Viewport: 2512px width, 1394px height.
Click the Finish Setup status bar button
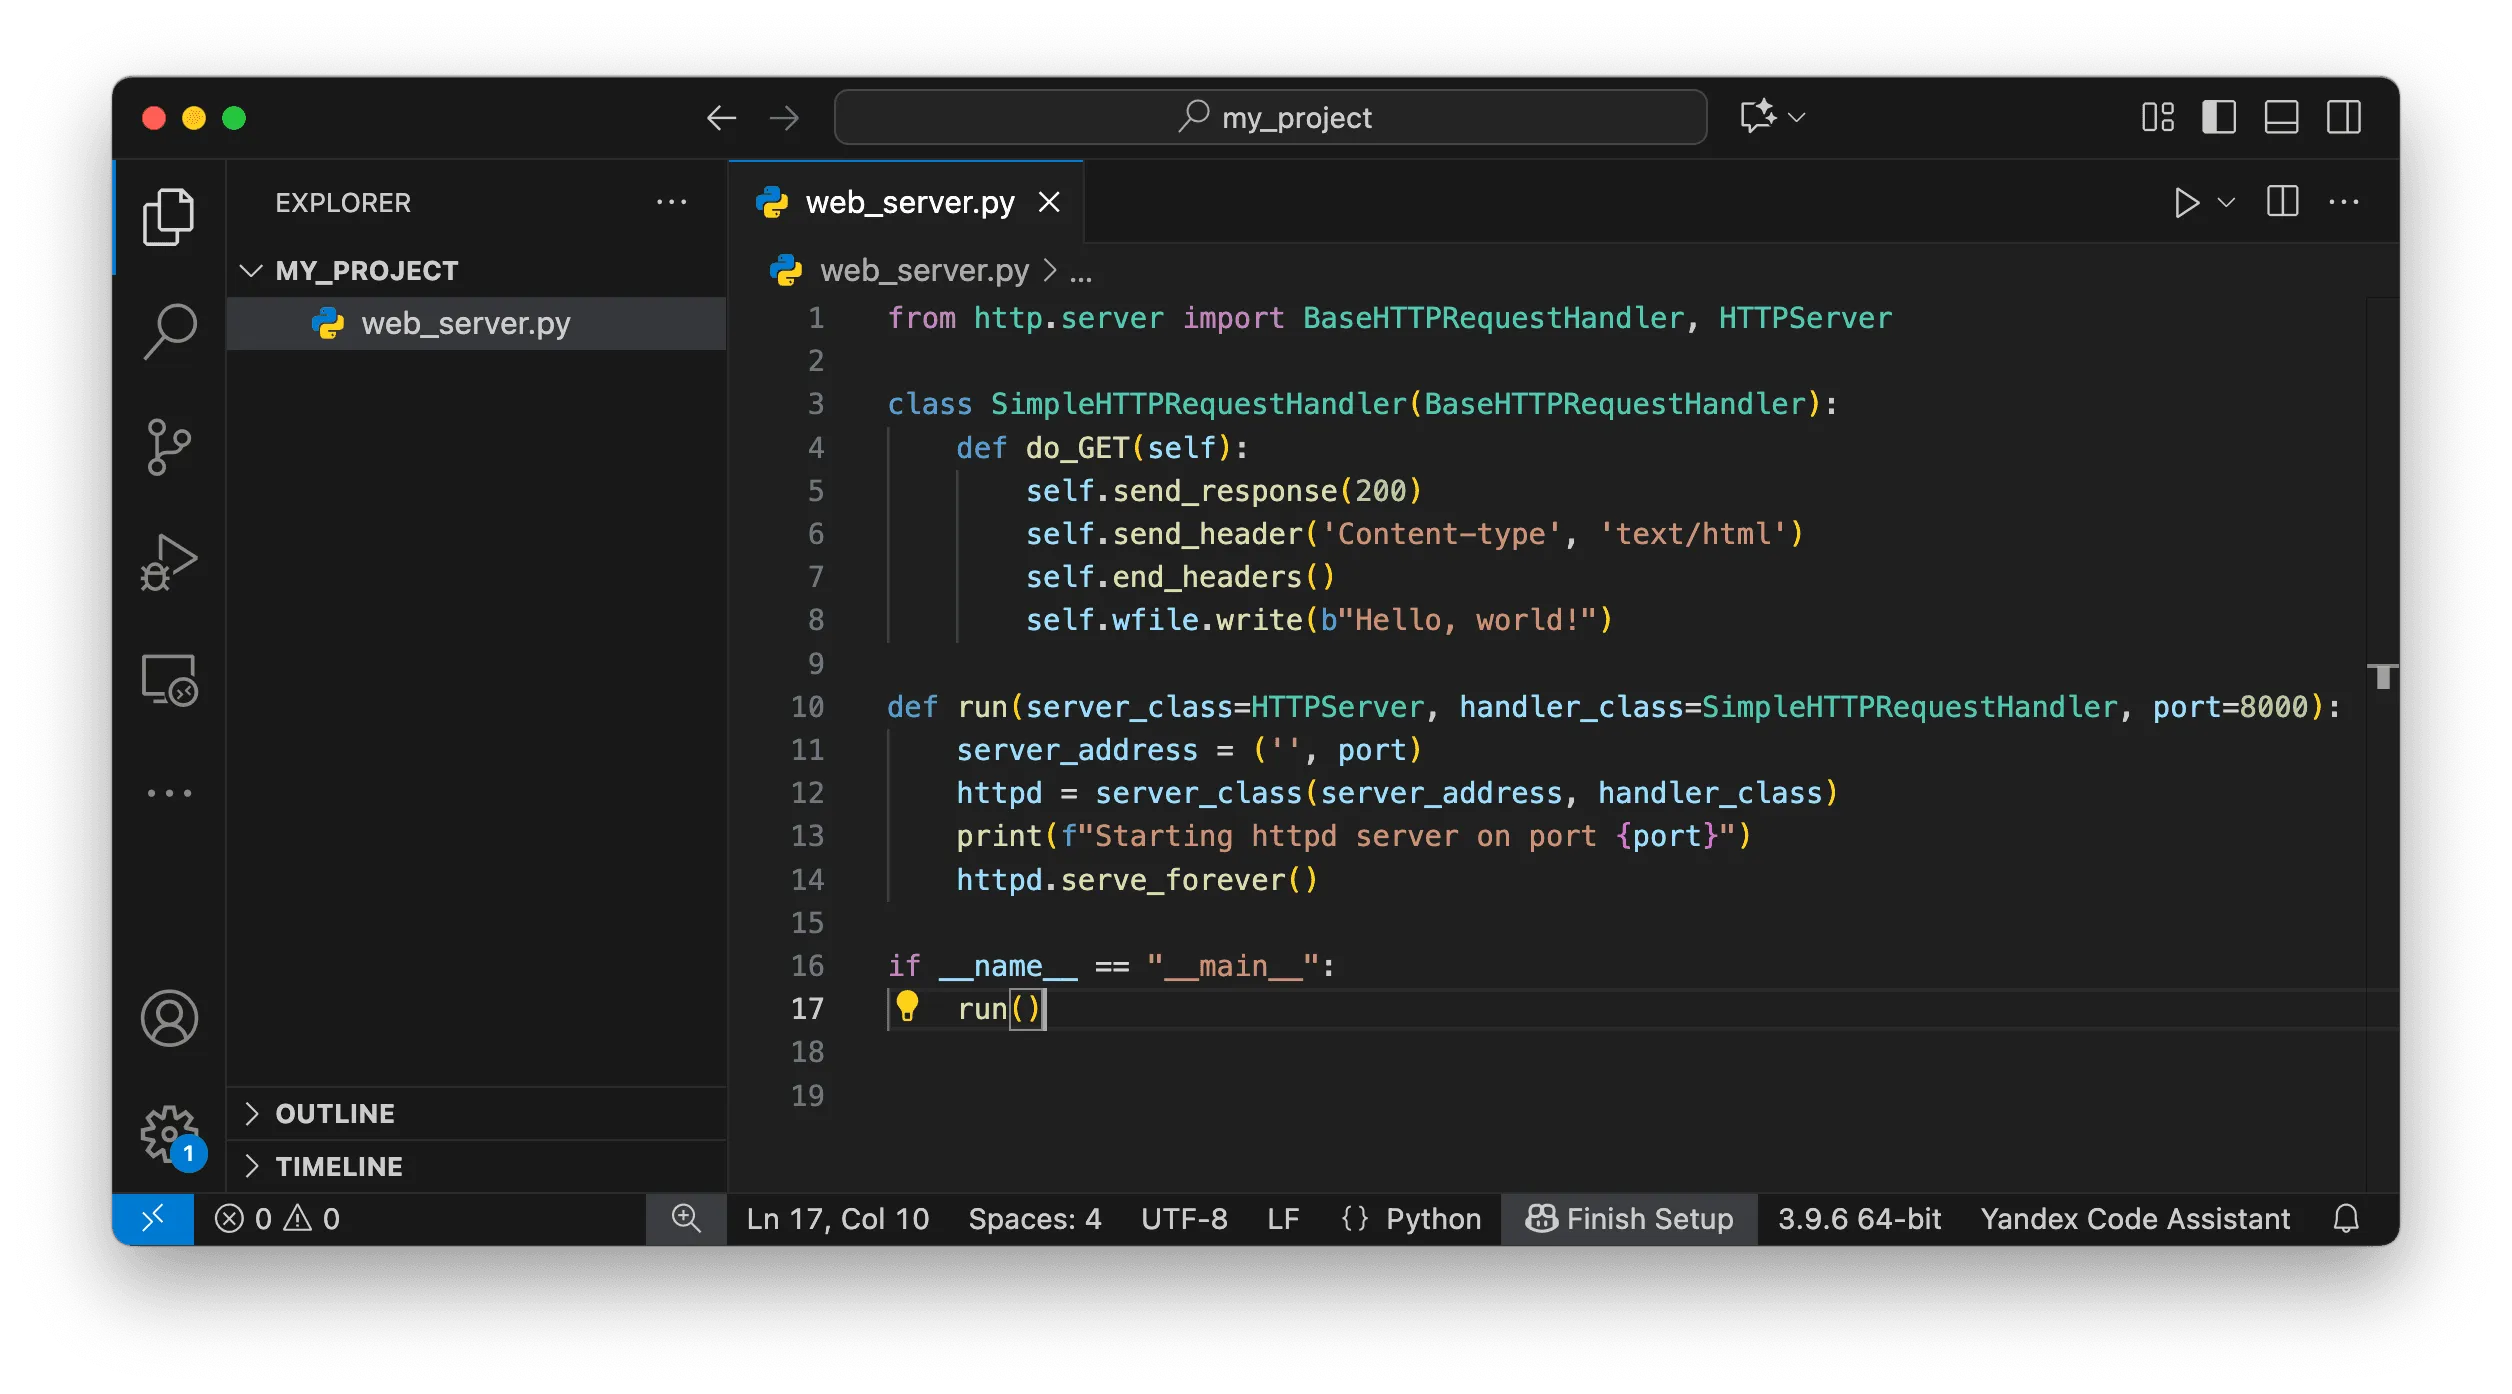[1629, 1219]
